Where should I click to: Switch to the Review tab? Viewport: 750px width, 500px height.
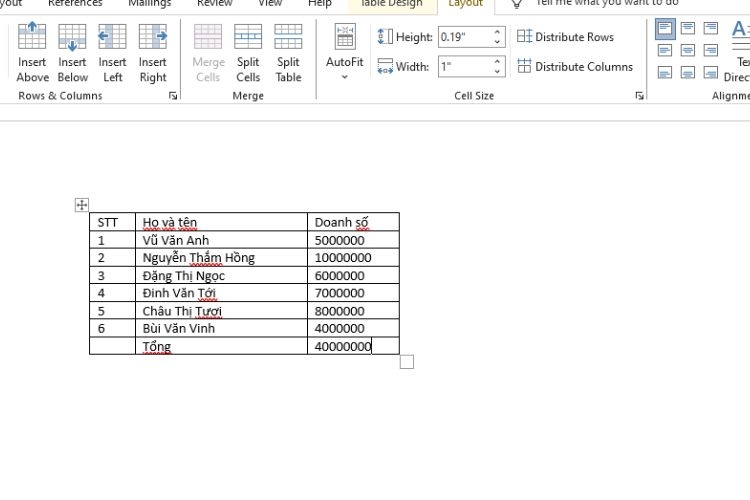coord(215,3)
